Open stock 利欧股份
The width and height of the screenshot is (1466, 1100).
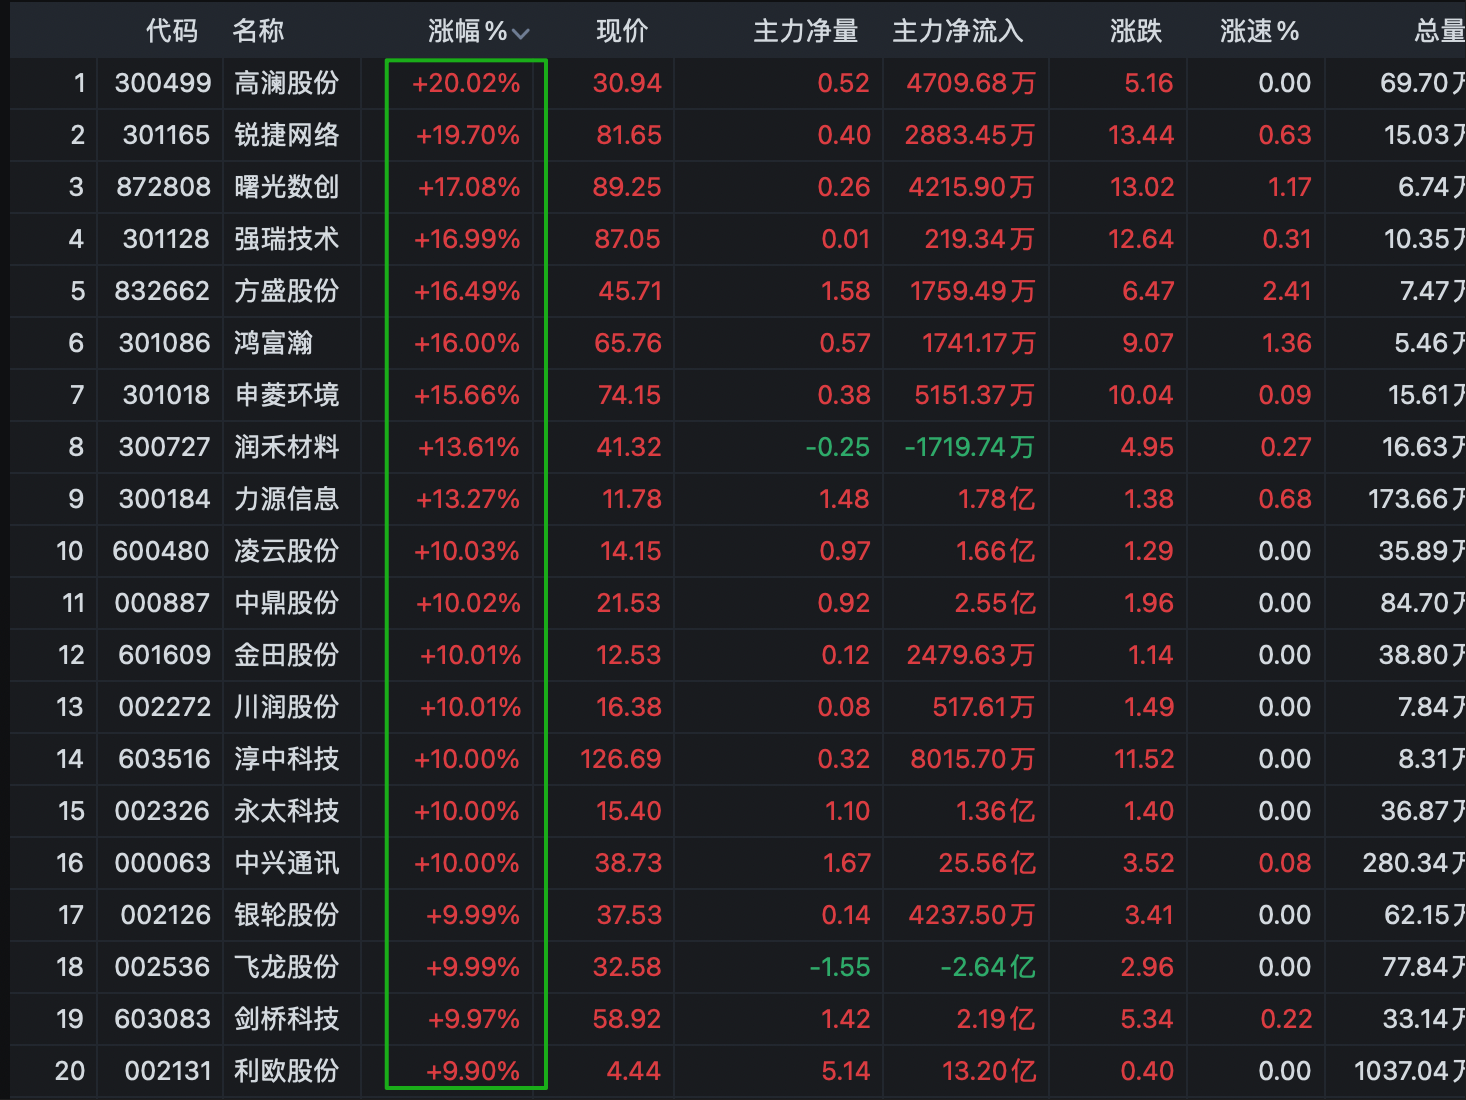tap(286, 1071)
